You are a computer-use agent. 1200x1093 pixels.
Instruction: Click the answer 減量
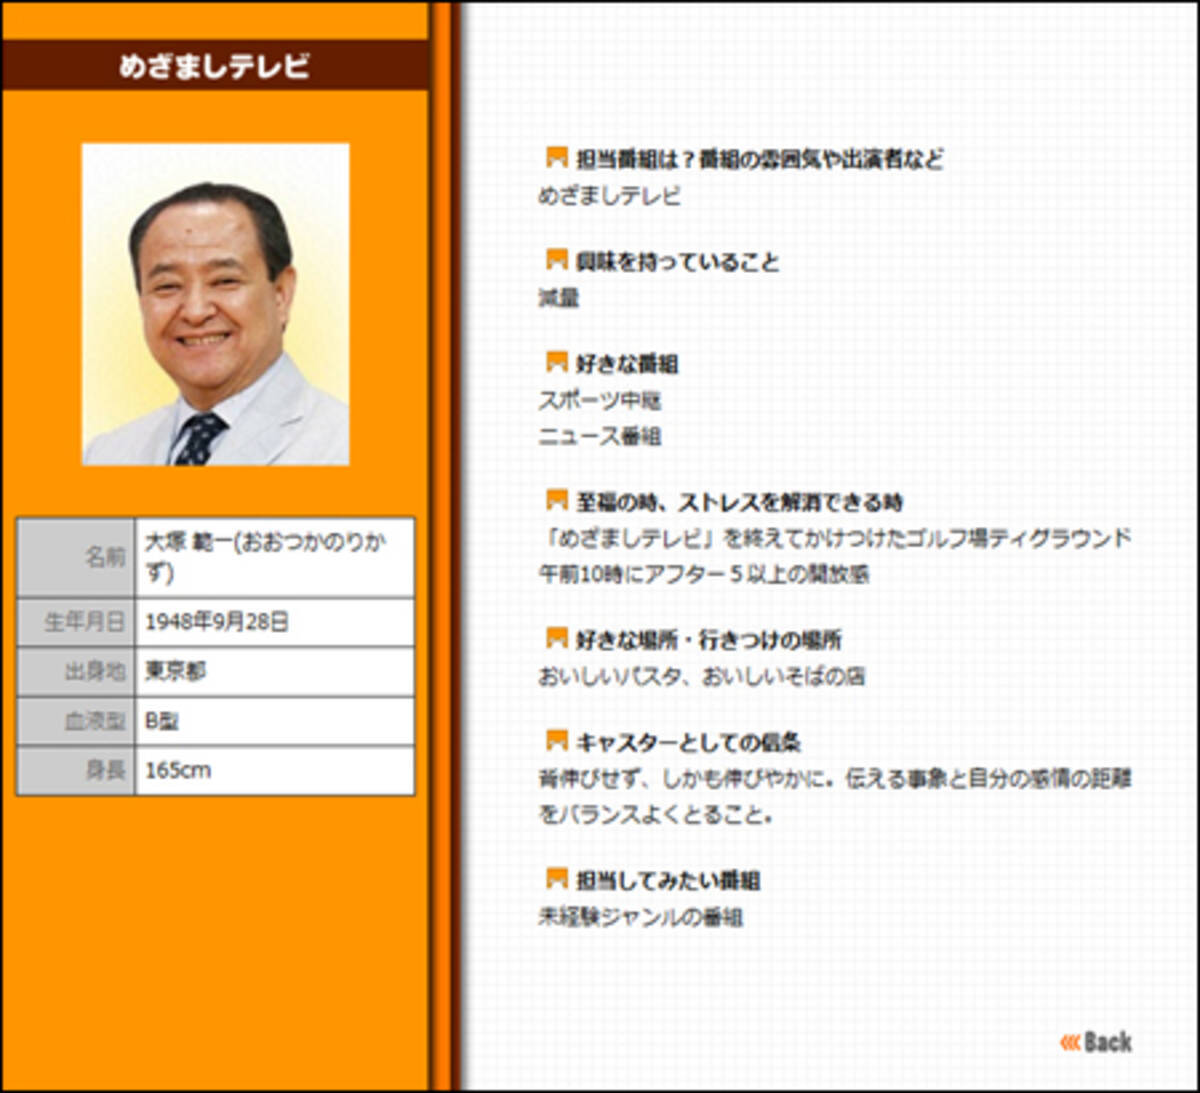point(559,298)
